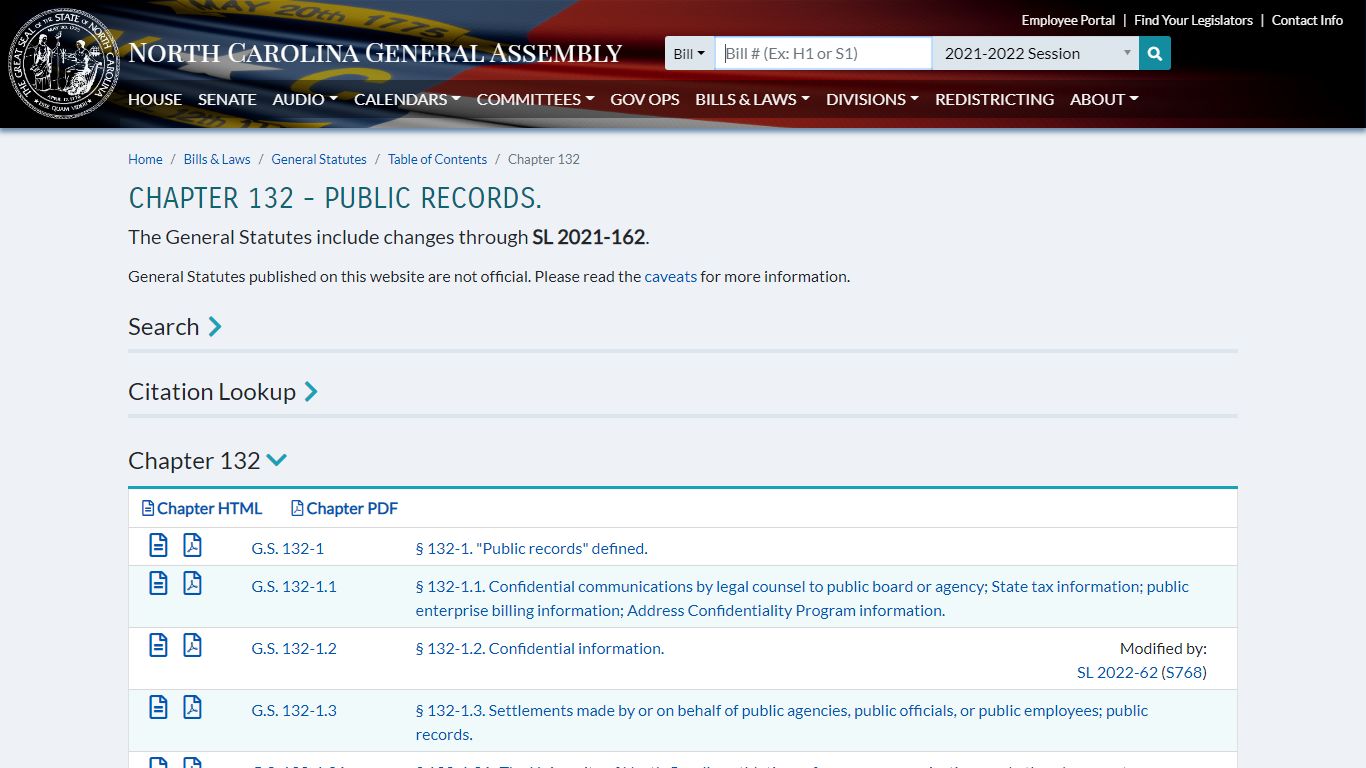The width and height of the screenshot is (1366, 768).
Task: Click the General Statutes breadcrumb
Action: click(319, 159)
